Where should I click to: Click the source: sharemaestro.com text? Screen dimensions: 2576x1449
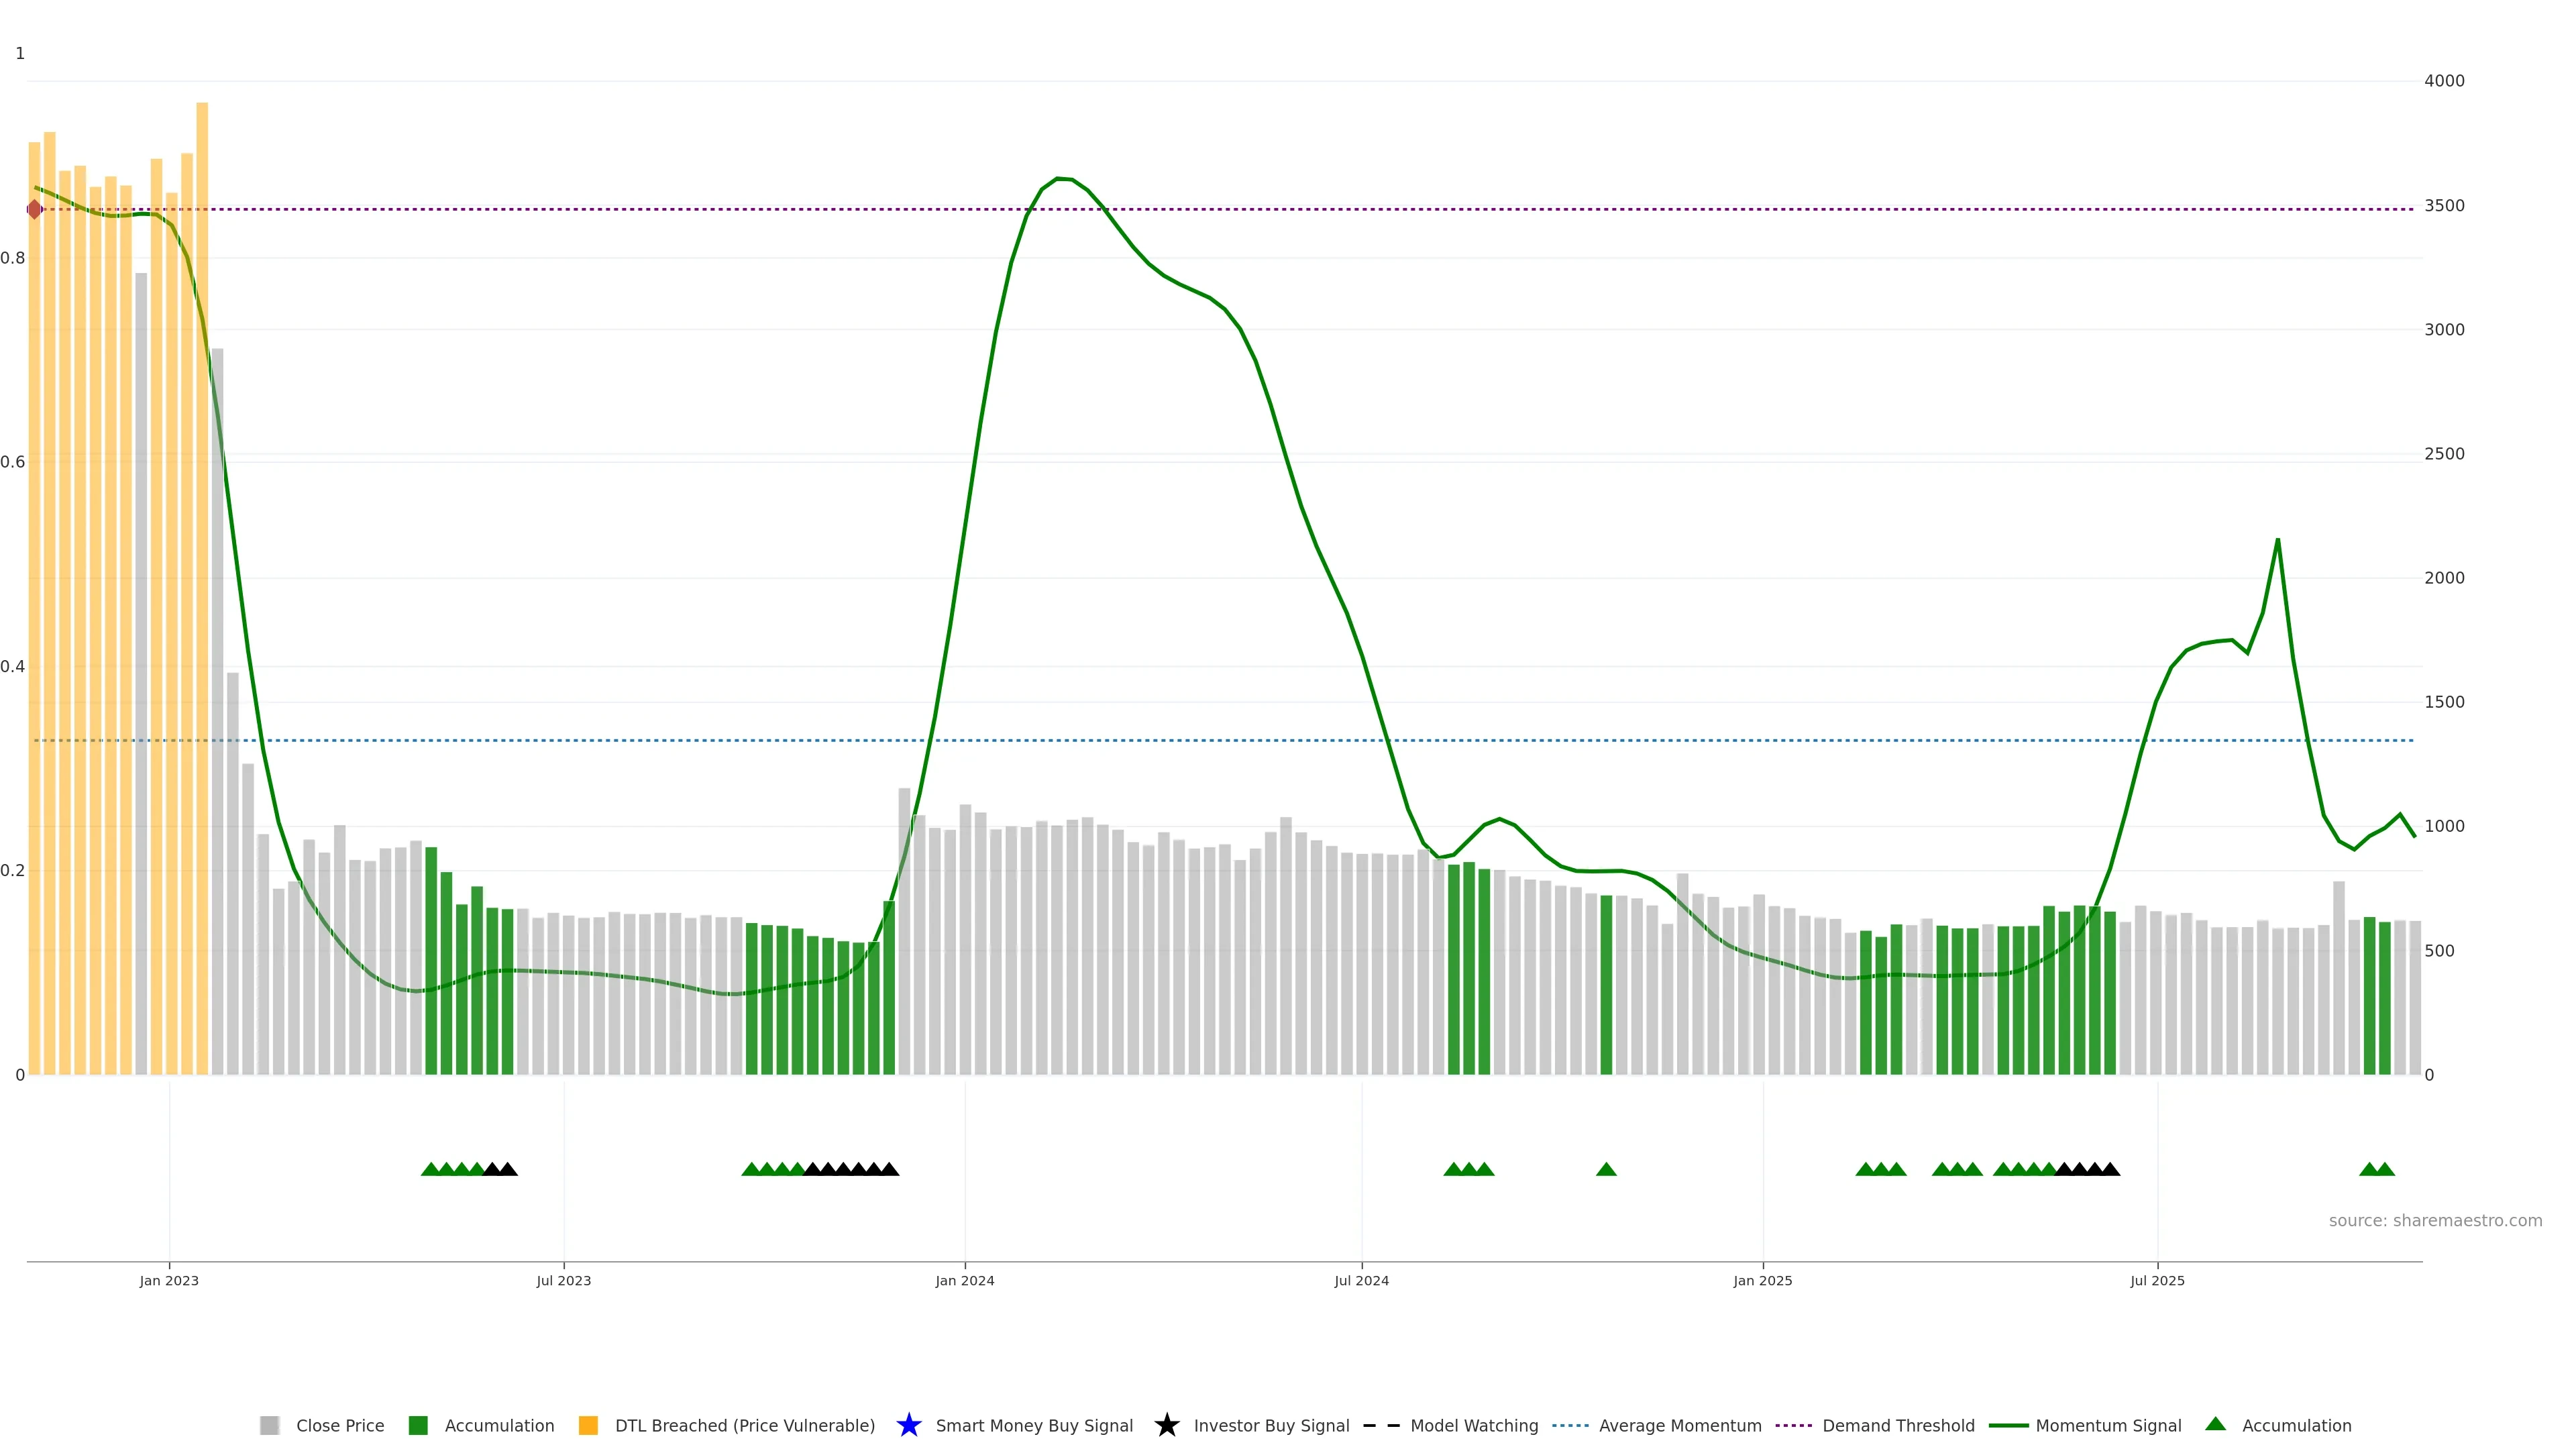[x=2435, y=1221]
